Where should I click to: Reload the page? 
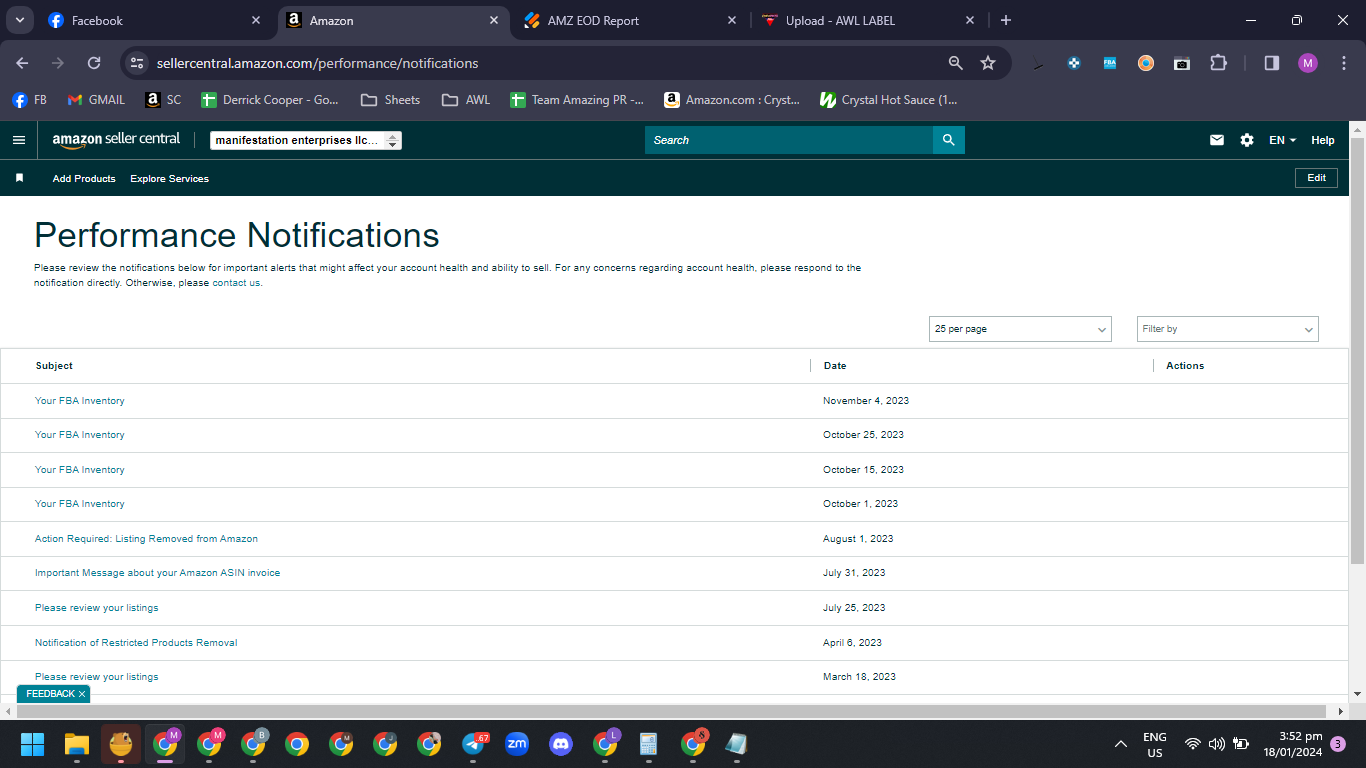click(94, 63)
